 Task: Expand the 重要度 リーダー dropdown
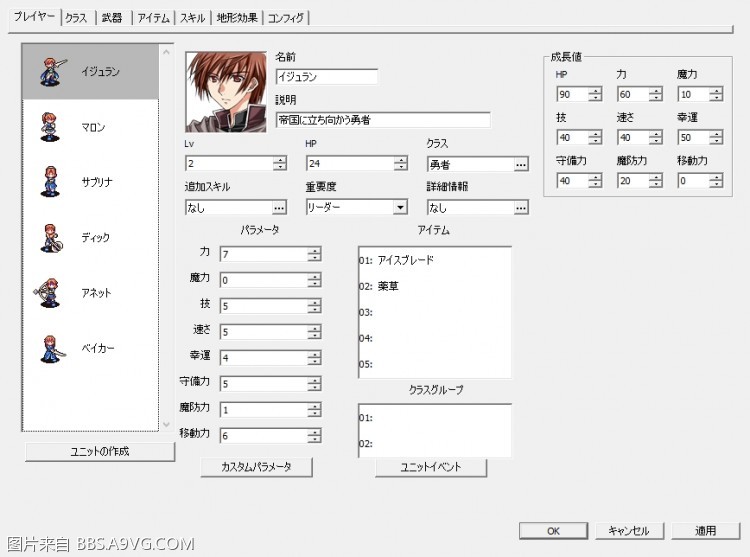(400, 207)
